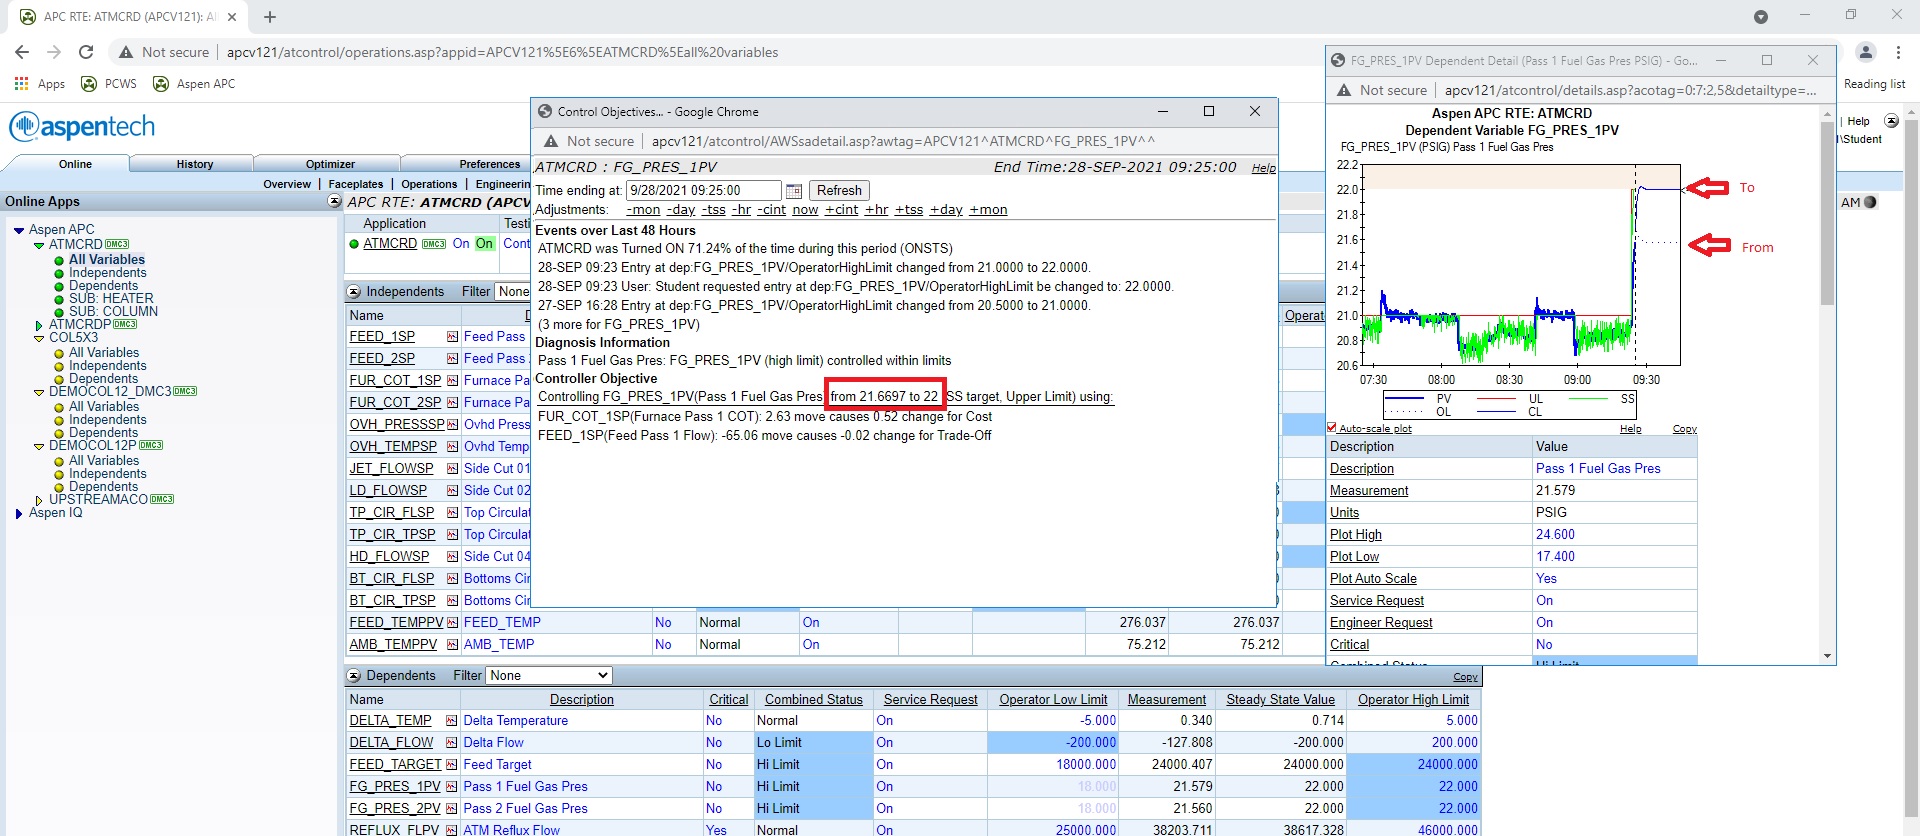Open trend plot icon for FEED_2SP

click(452, 359)
